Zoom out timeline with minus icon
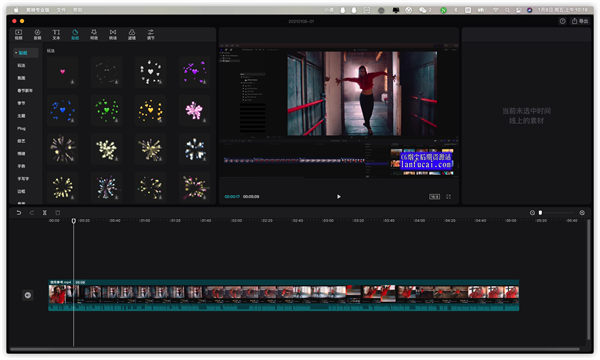This screenshot has height=360, width=600. coord(532,213)
